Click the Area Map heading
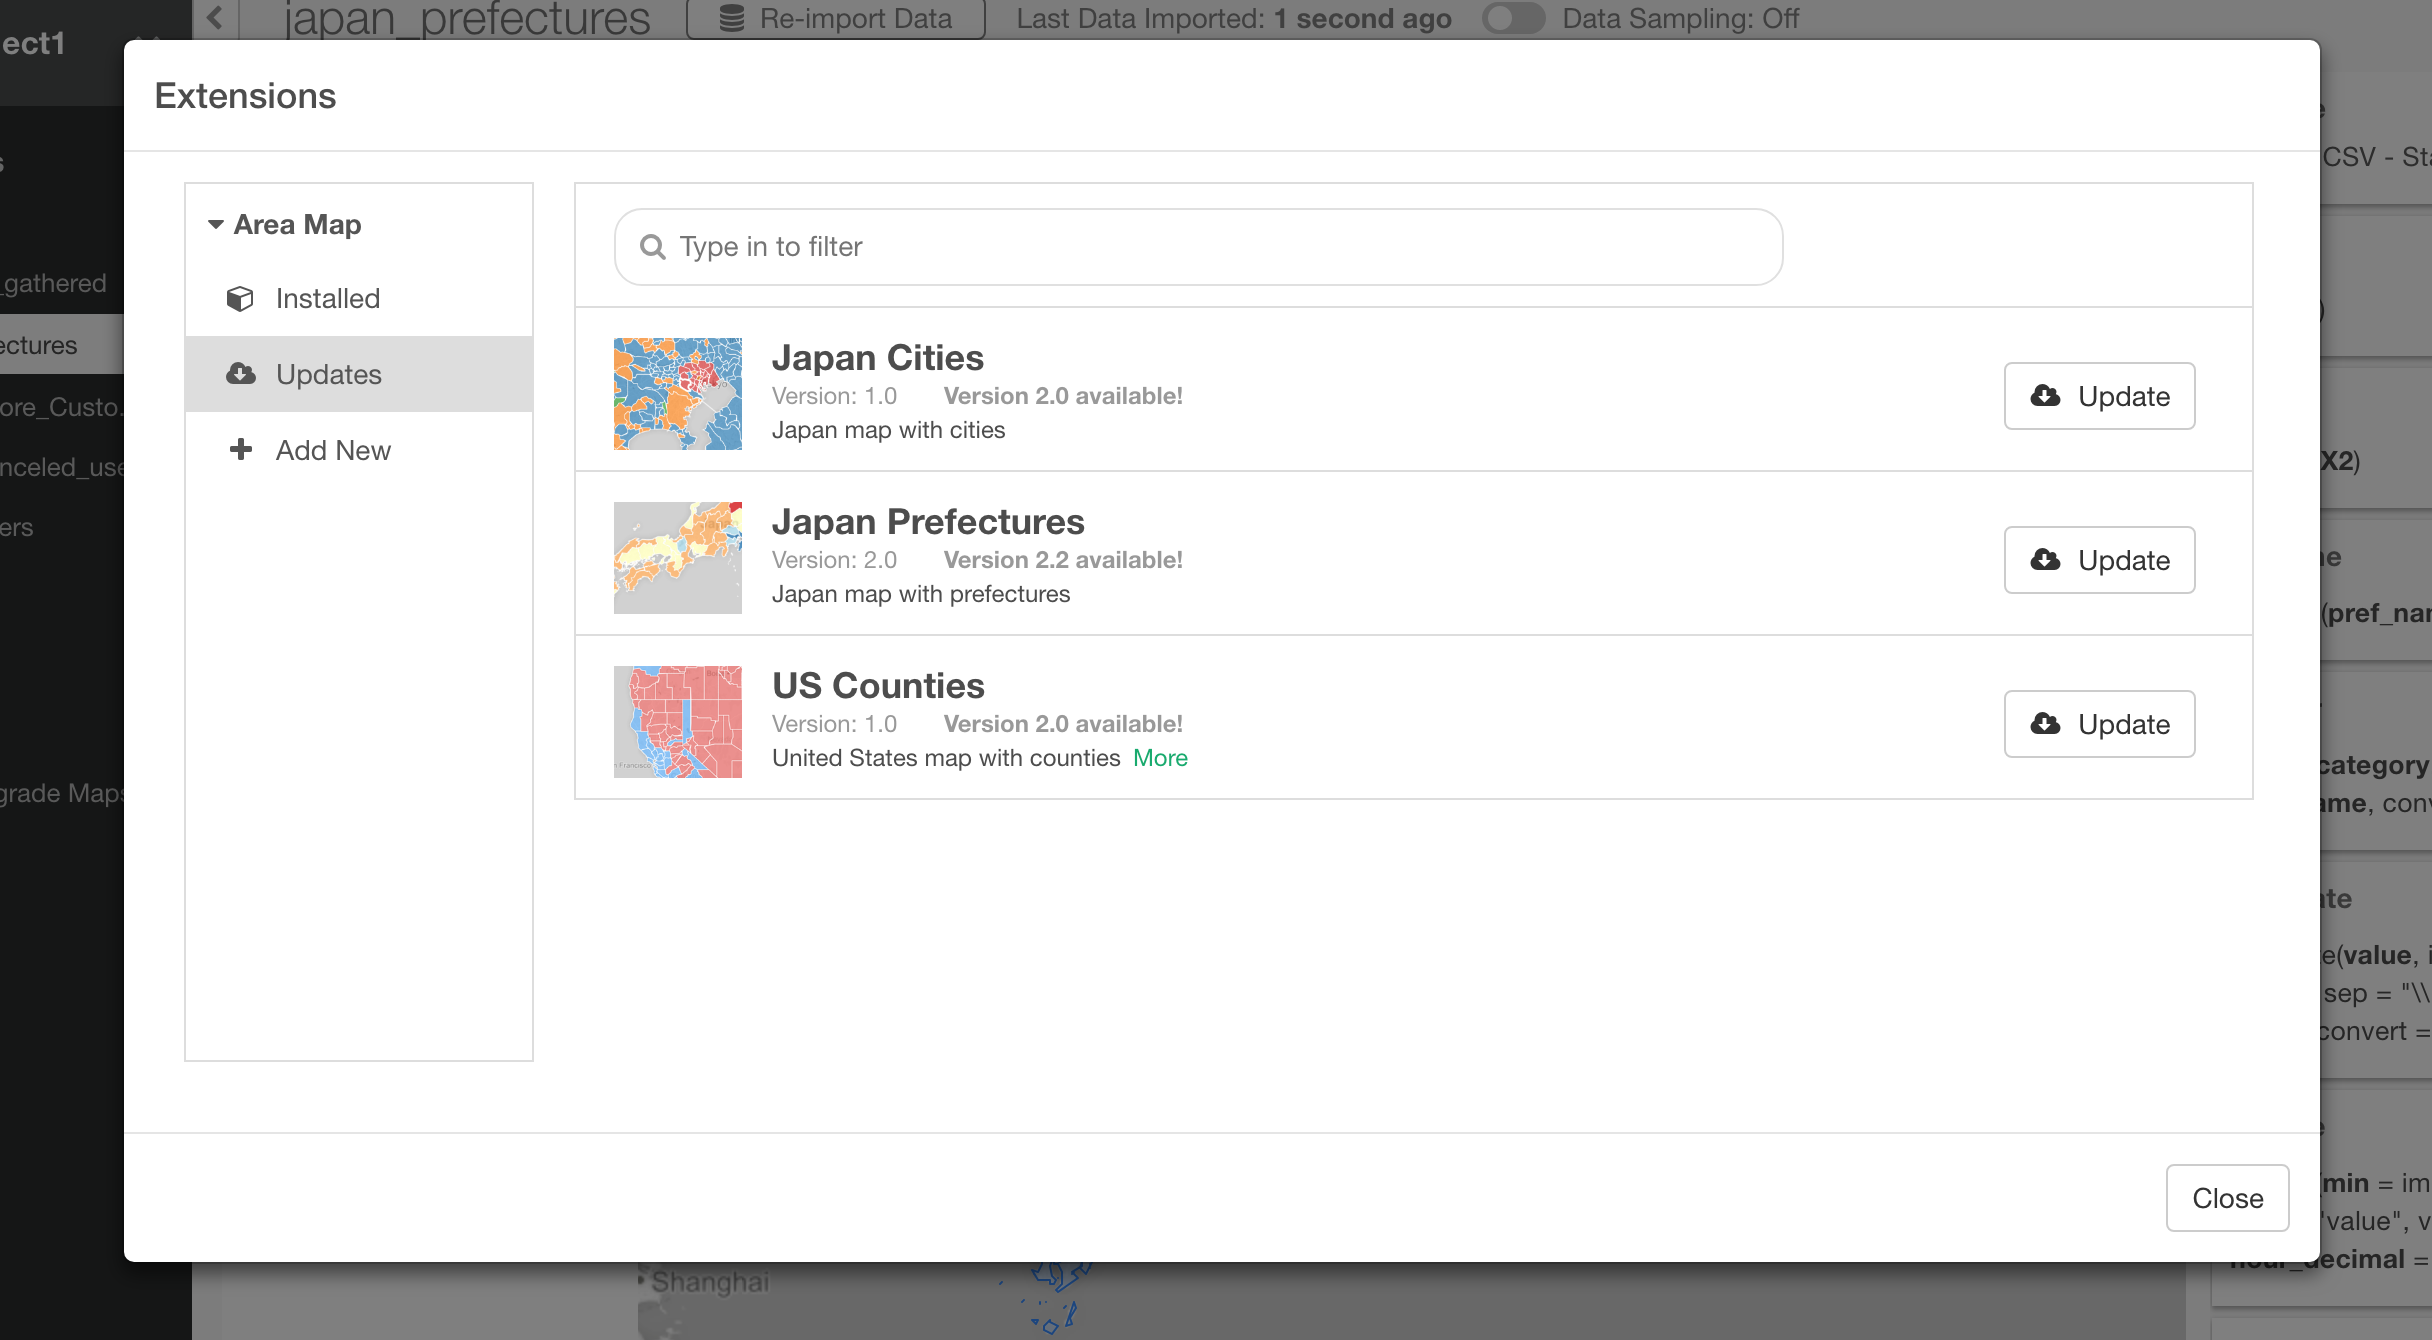Screen dimensions: 2432x1340 point(297,225)
